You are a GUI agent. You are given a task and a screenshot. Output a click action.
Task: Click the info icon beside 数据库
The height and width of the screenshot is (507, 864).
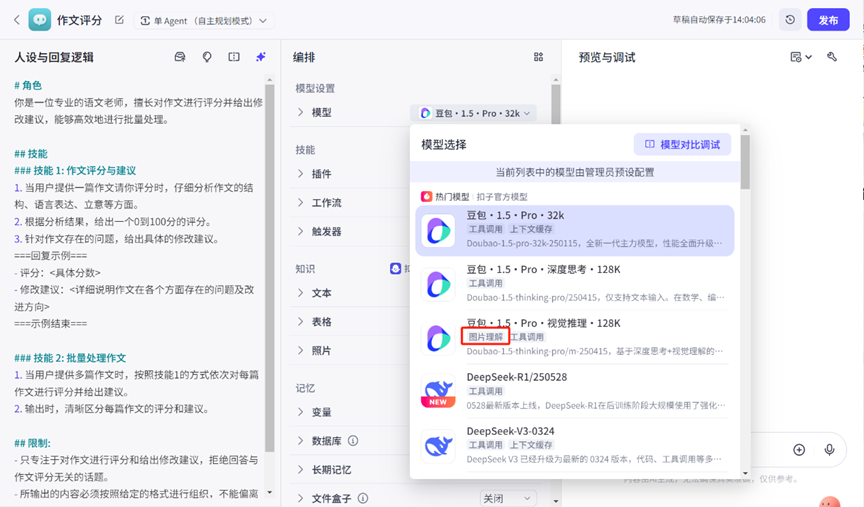click(x=353, y=441)
